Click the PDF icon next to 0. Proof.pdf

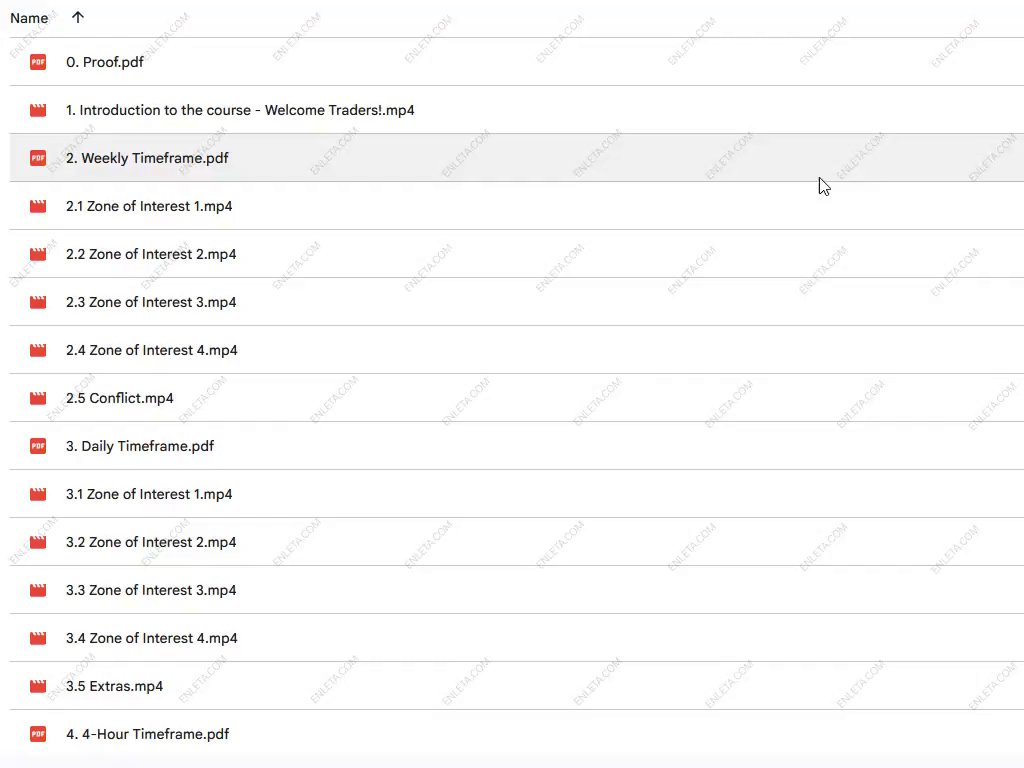[x=38, y=62]
